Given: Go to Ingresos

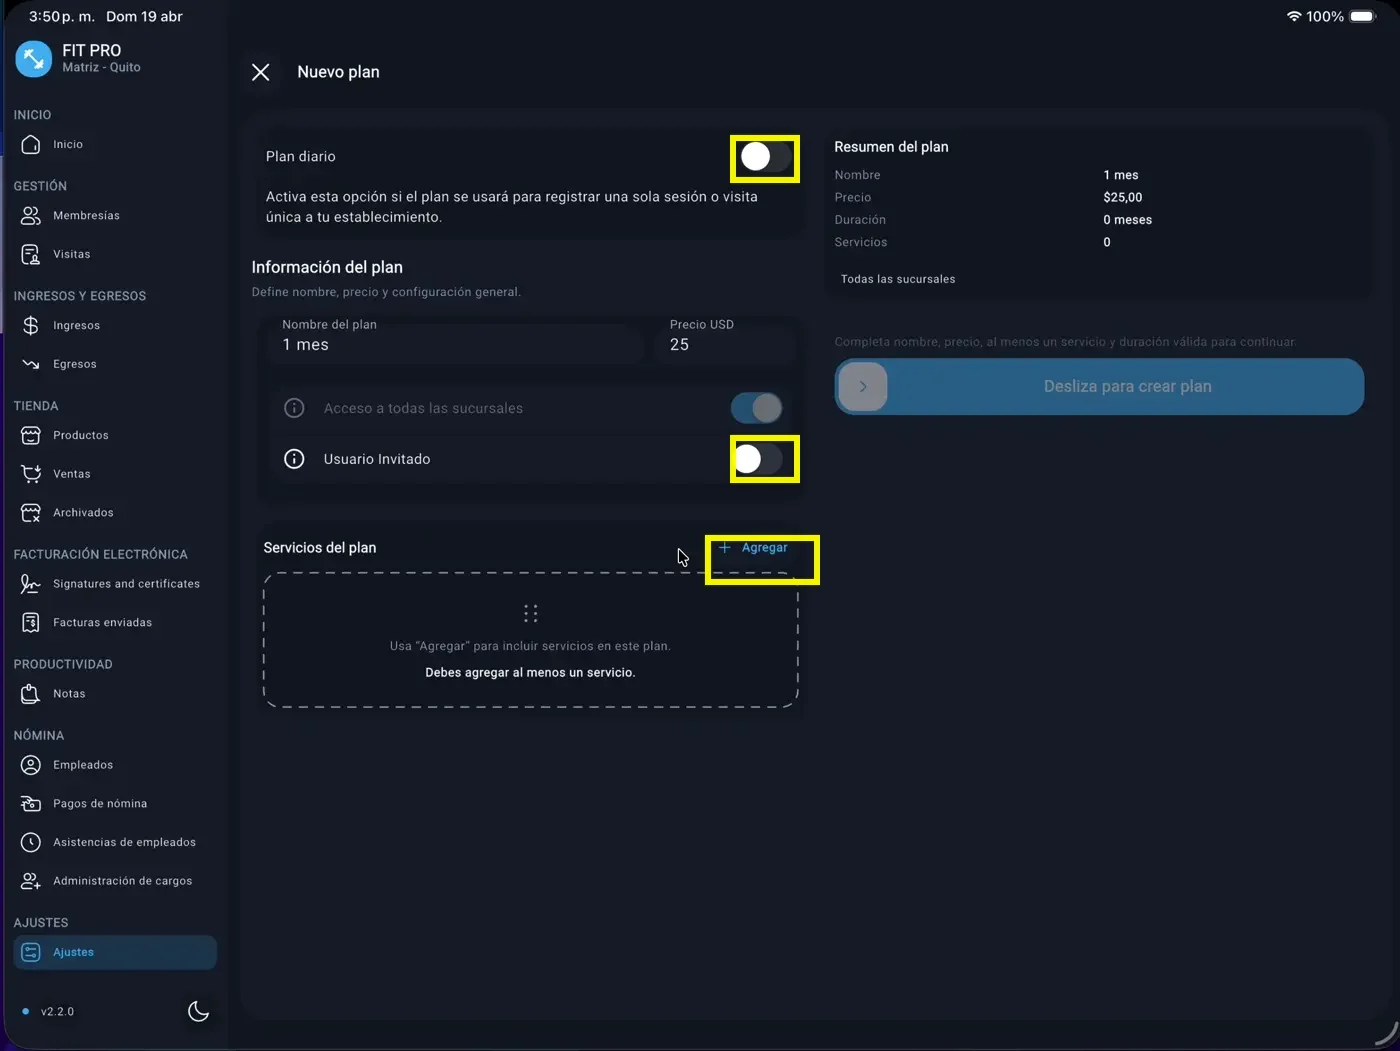Looking at the screenshot, I should coord(76,325).
